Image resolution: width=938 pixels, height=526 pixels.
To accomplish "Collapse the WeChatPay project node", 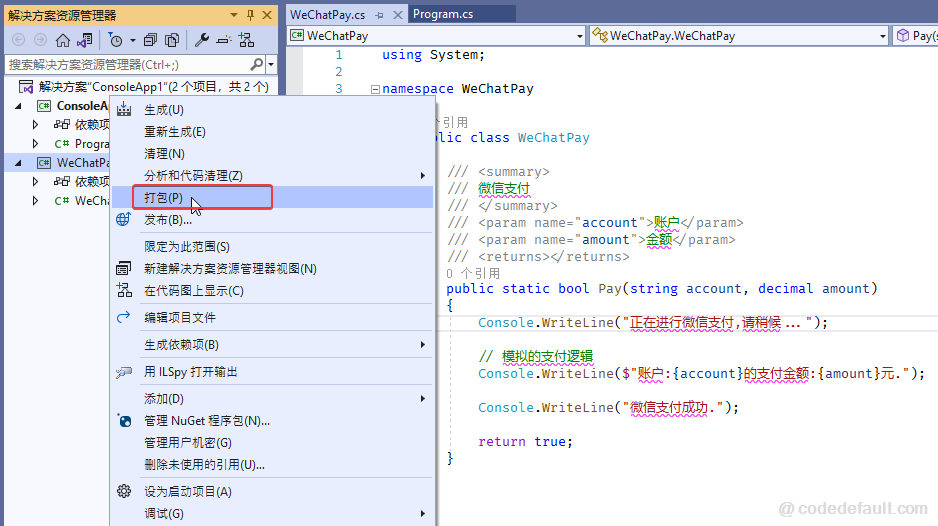I will [19, 163].
